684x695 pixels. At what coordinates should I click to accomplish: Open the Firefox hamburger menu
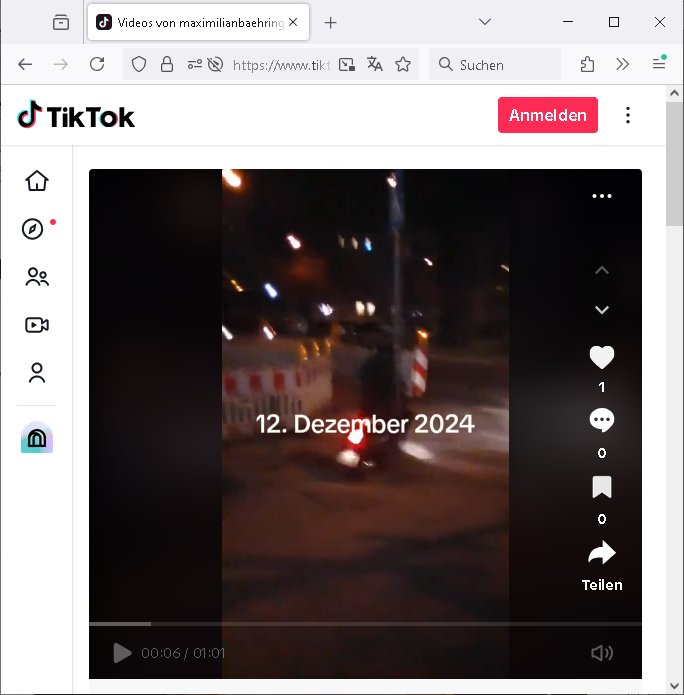659,65
